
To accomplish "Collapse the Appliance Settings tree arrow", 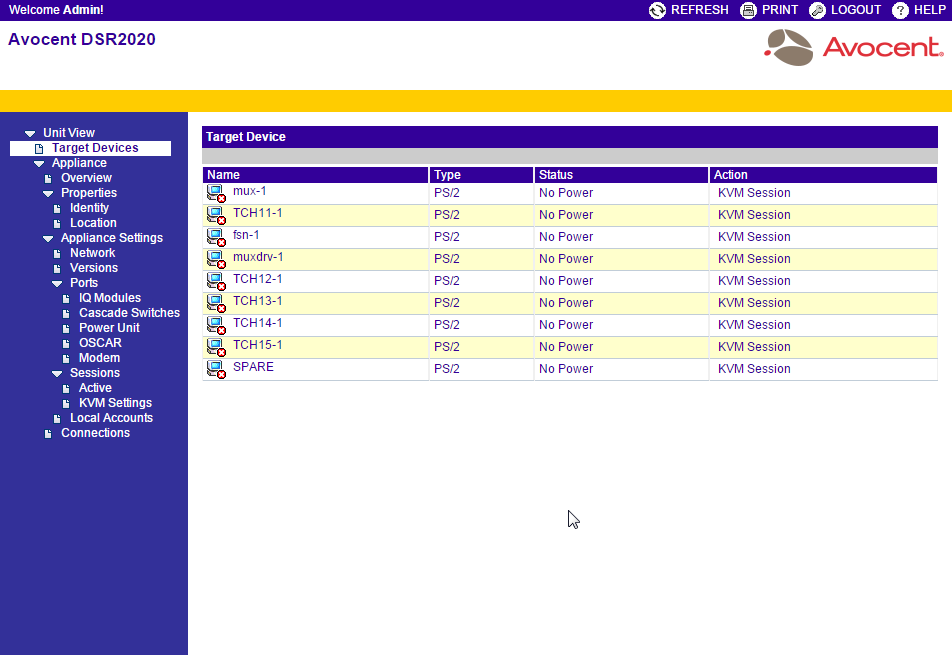I will [48, 239].
